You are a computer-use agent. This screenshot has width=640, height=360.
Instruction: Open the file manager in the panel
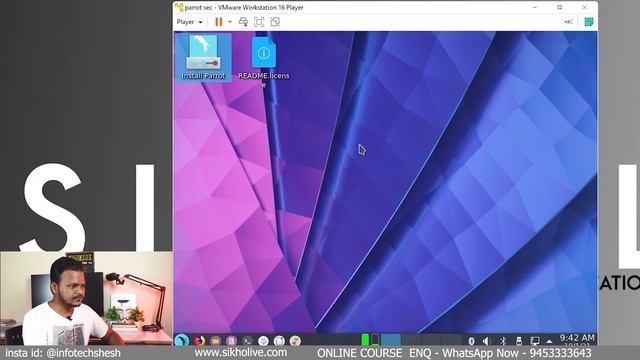[216, 340]
